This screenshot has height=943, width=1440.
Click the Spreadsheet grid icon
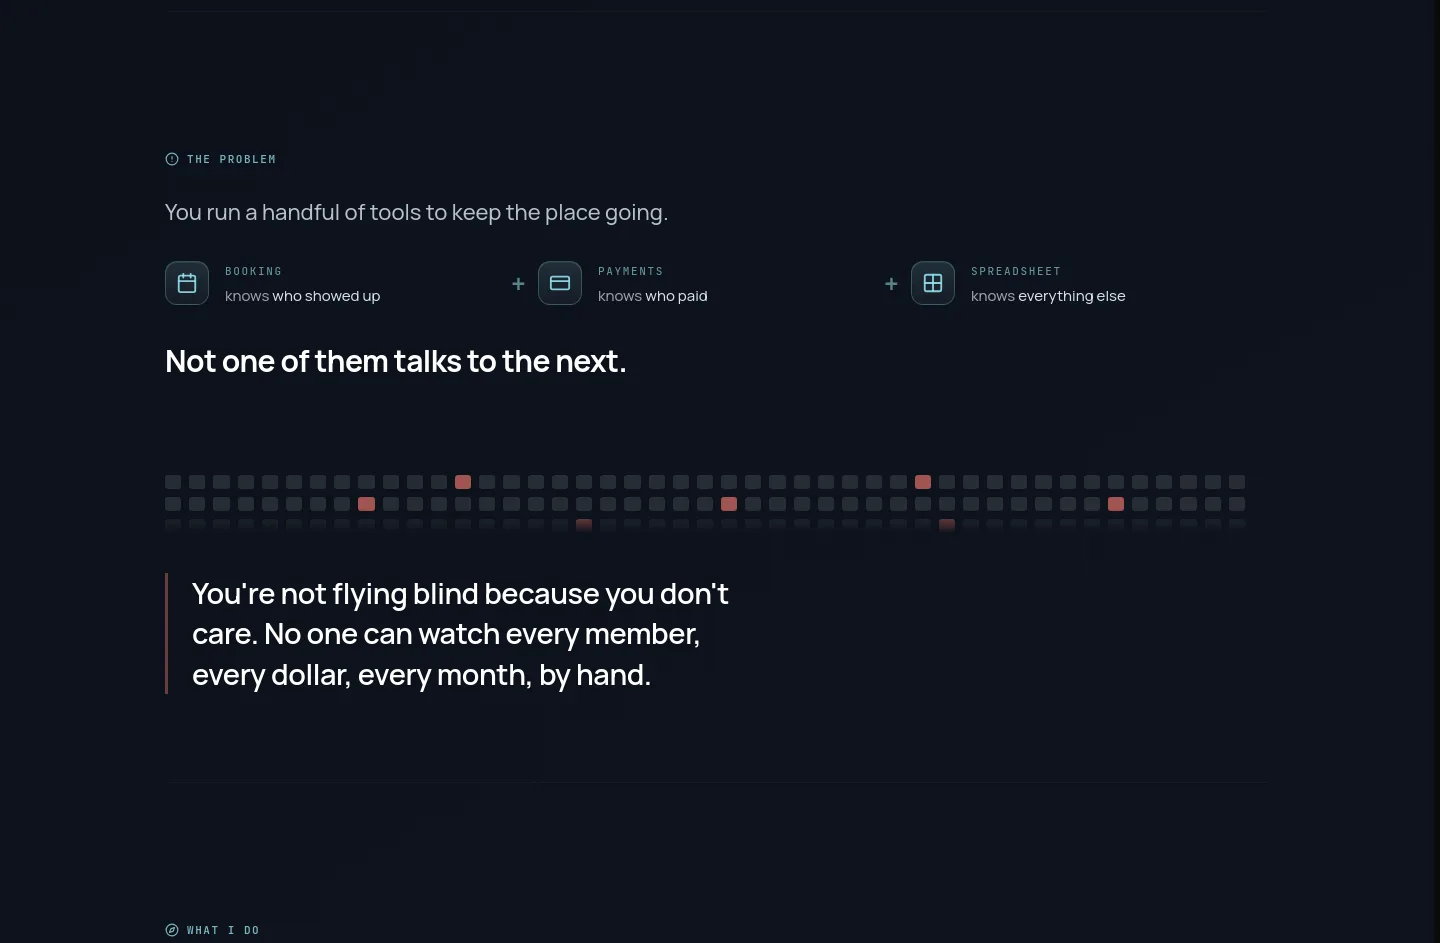click(x=933, y=283)
